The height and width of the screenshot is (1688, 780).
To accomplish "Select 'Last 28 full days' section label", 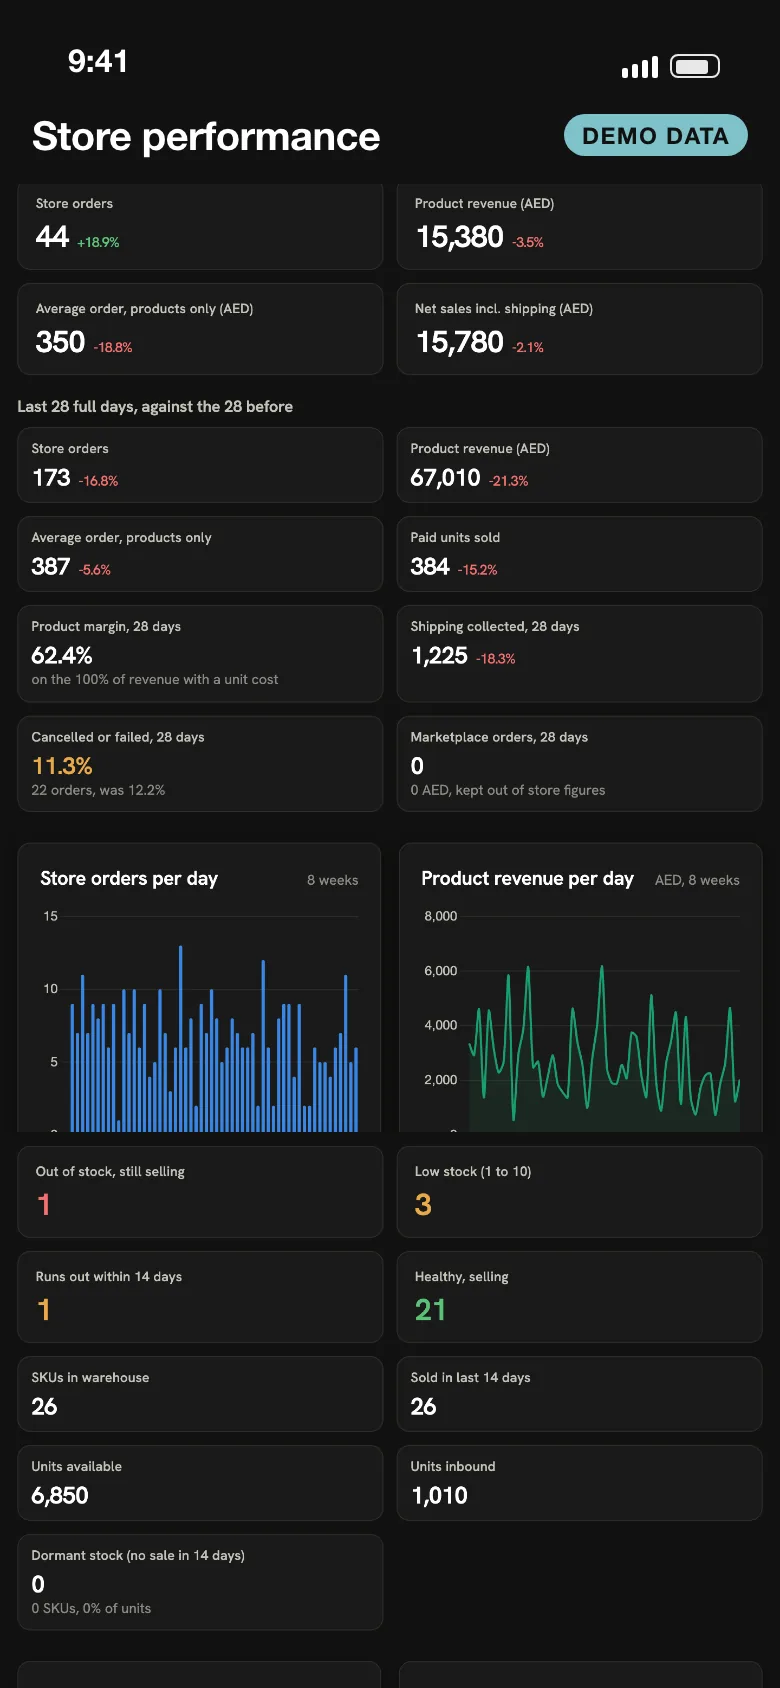I will coord(155,406).
